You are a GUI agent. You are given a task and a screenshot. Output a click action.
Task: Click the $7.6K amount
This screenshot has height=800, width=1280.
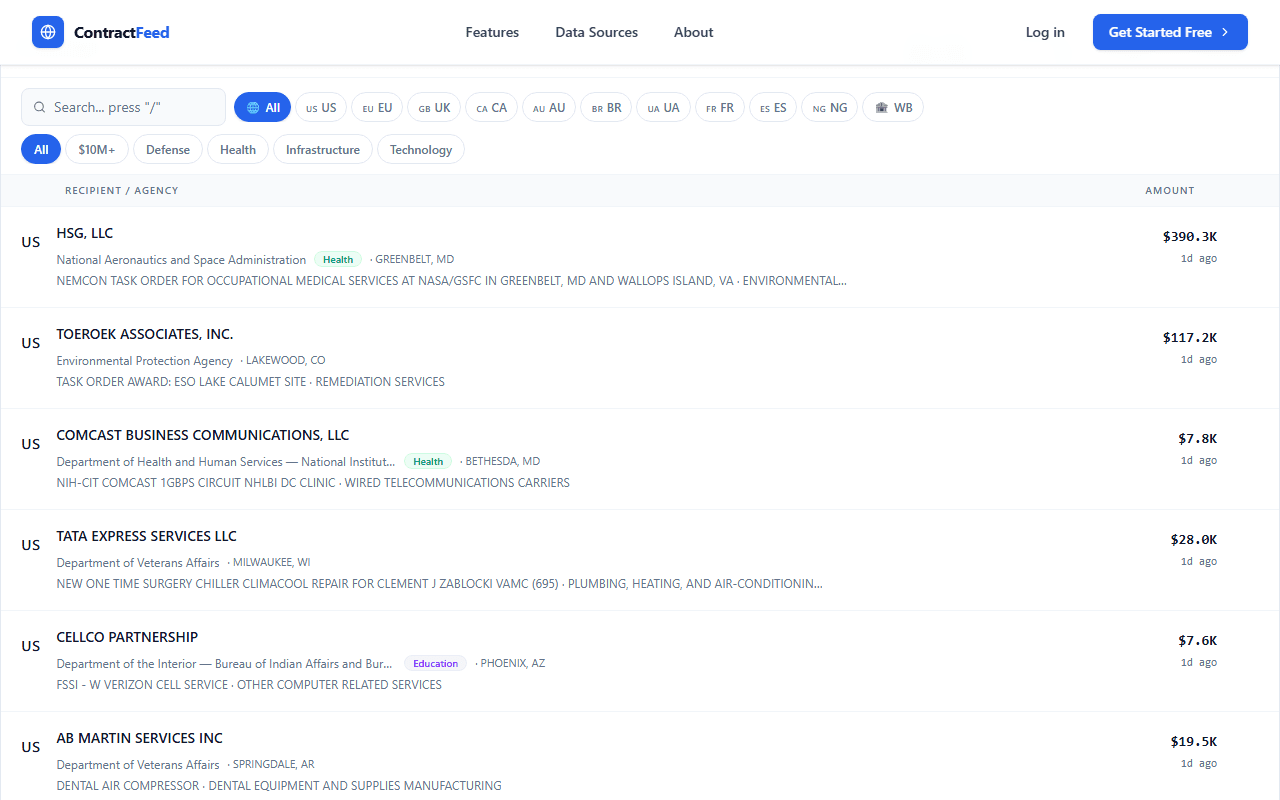pyautogui.click(x=1198, y=641)
